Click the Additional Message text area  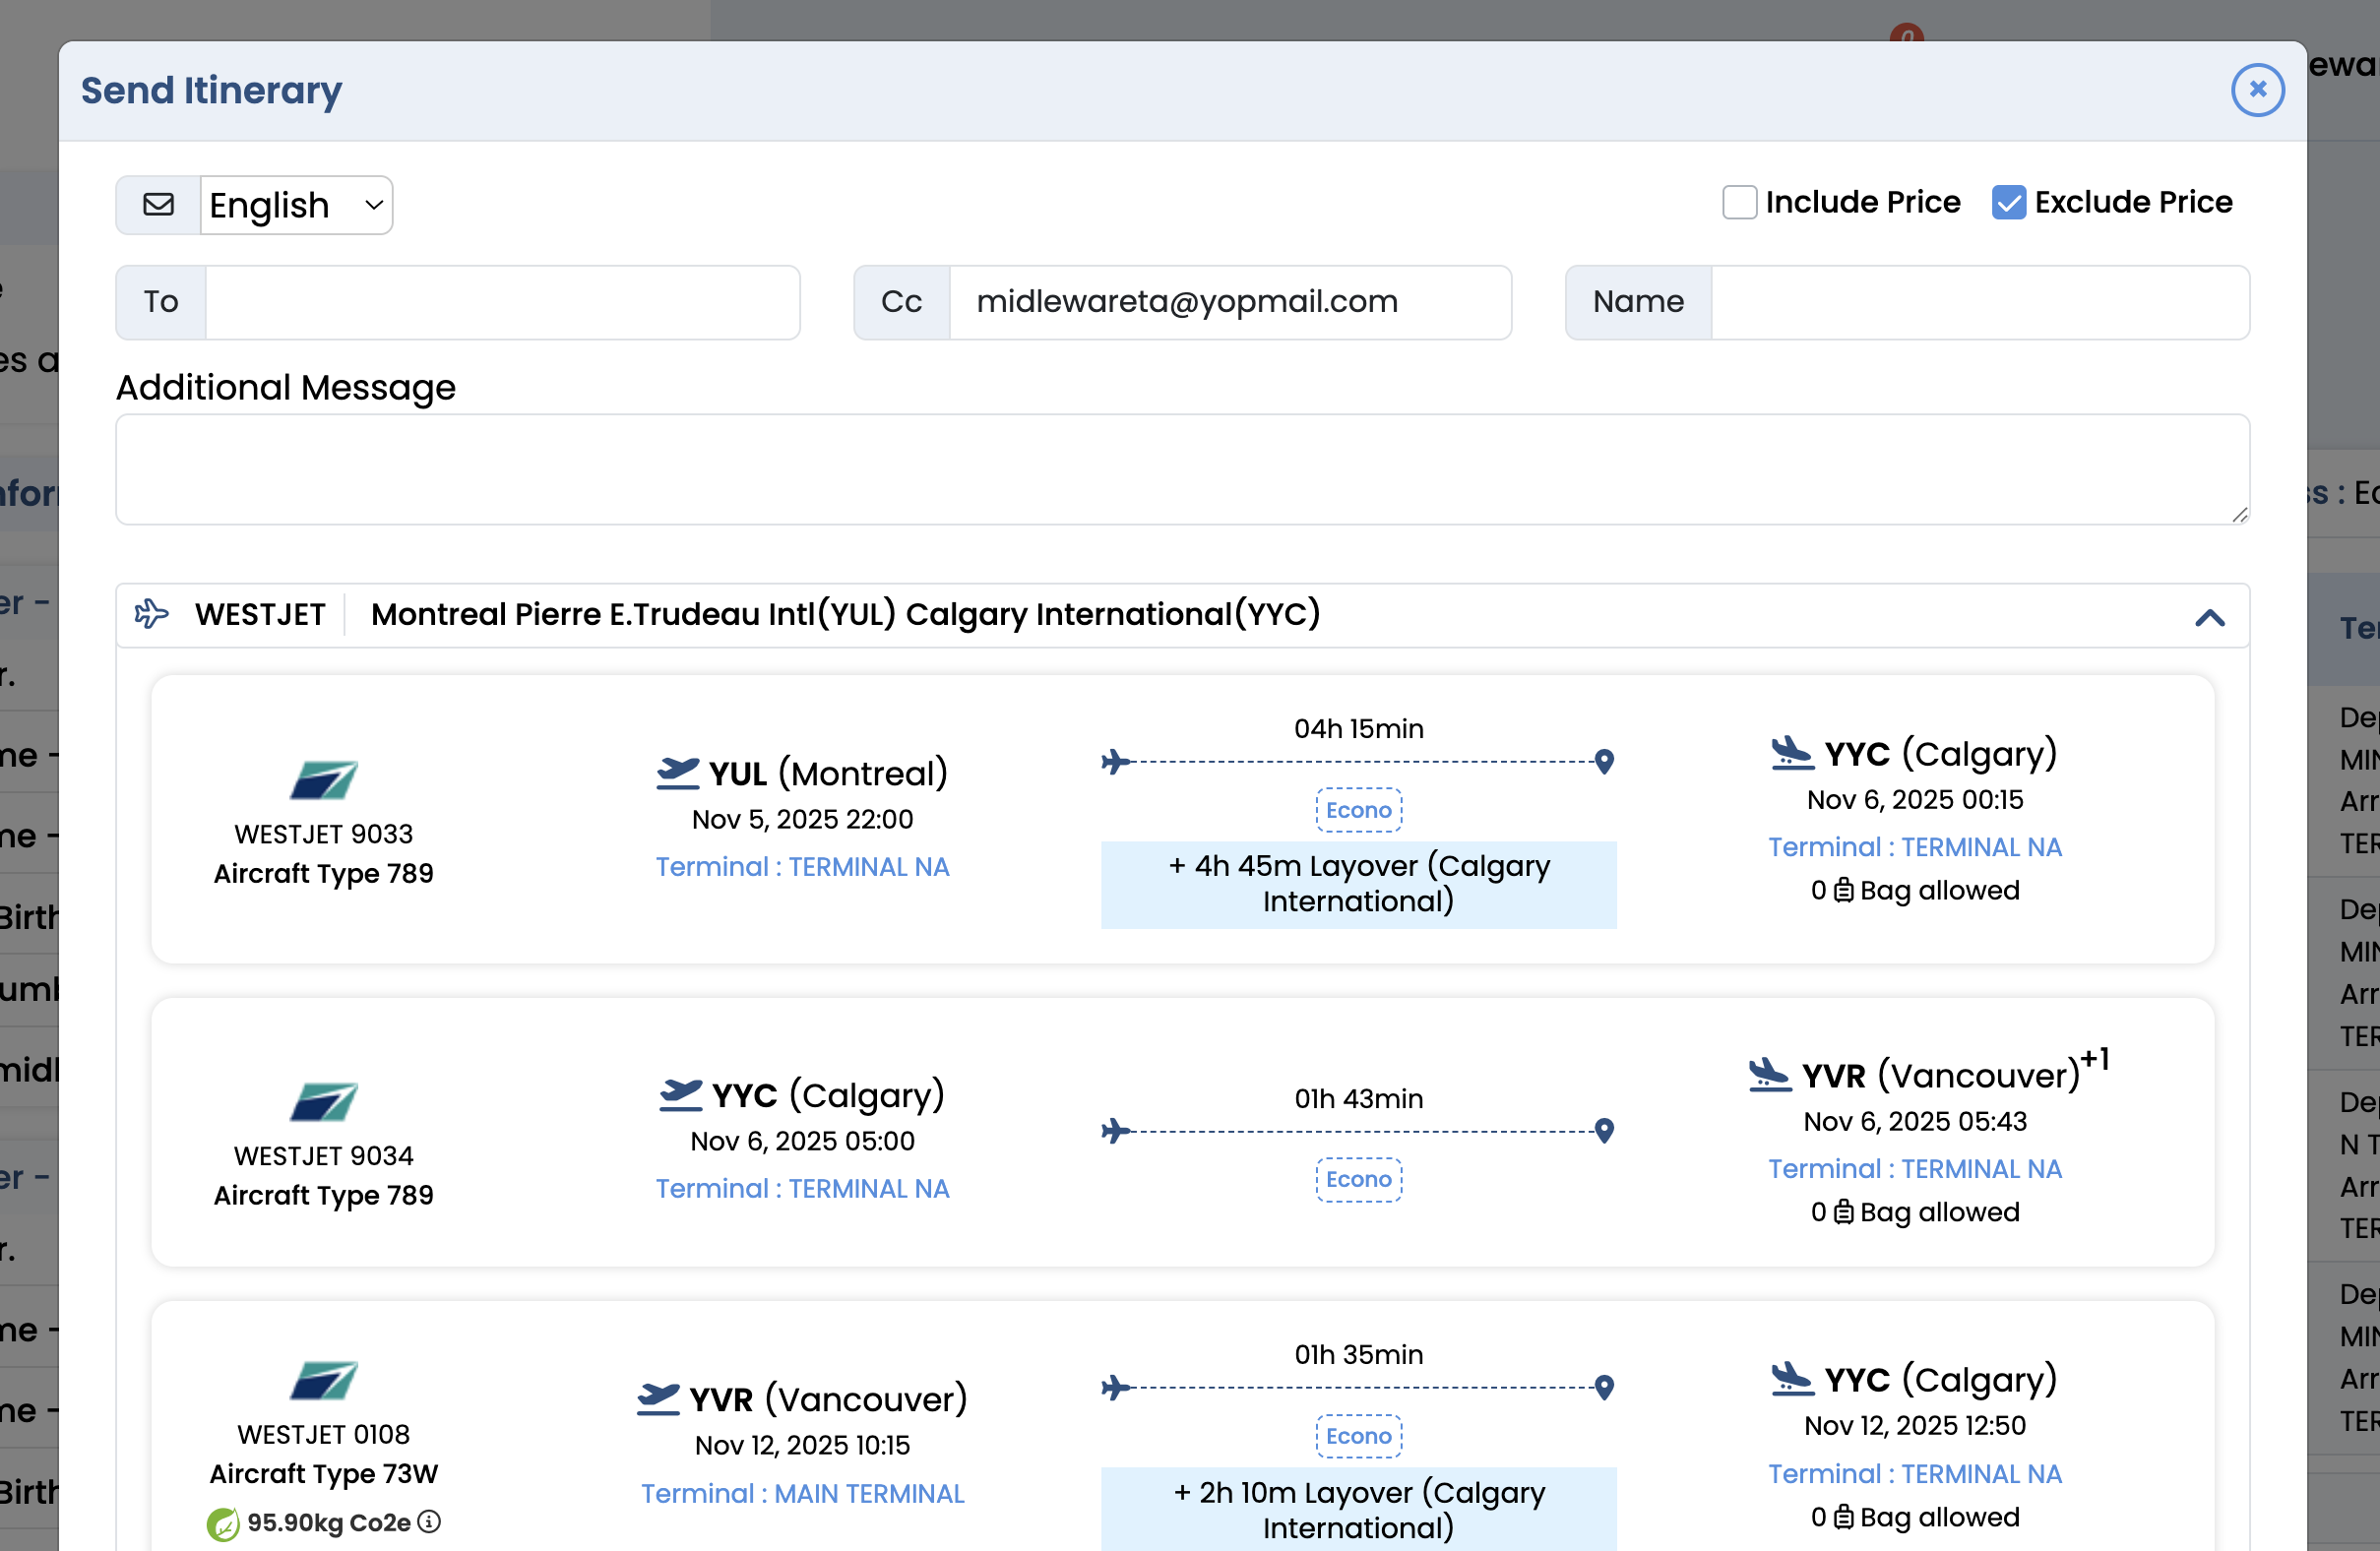(x=1182, y=469)
